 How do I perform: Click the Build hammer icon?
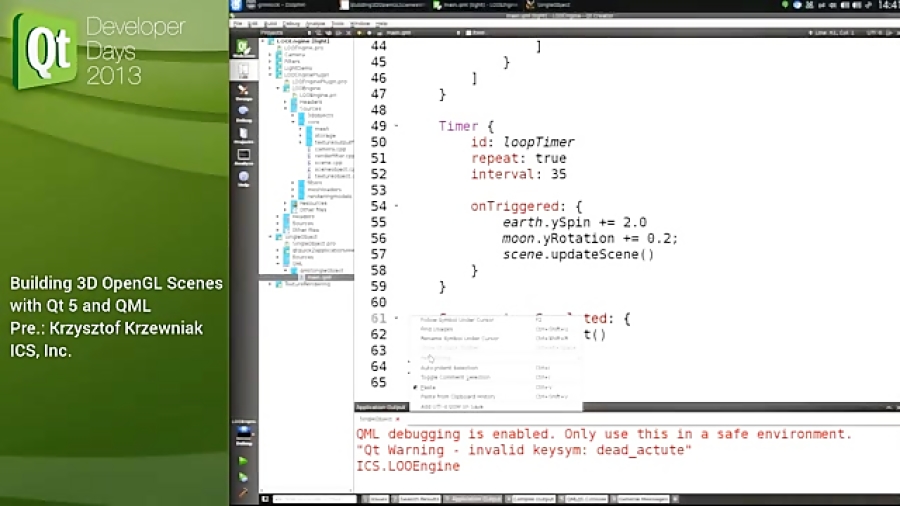(x=243, y=492)
